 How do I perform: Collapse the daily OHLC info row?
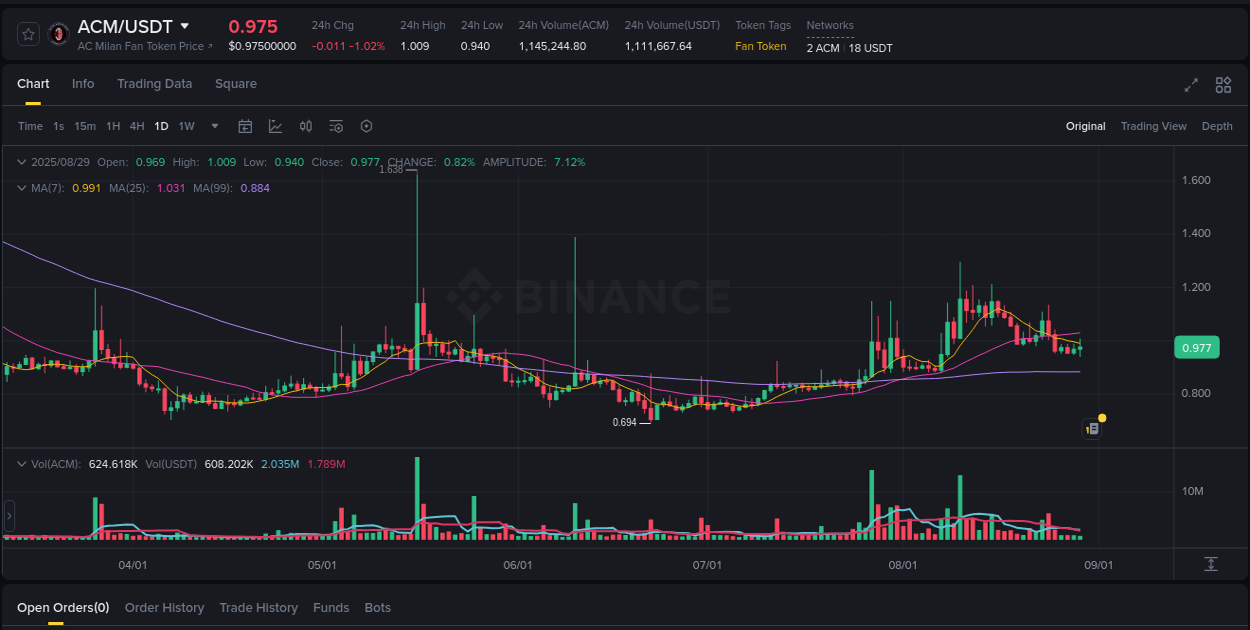tap(20, 161)
